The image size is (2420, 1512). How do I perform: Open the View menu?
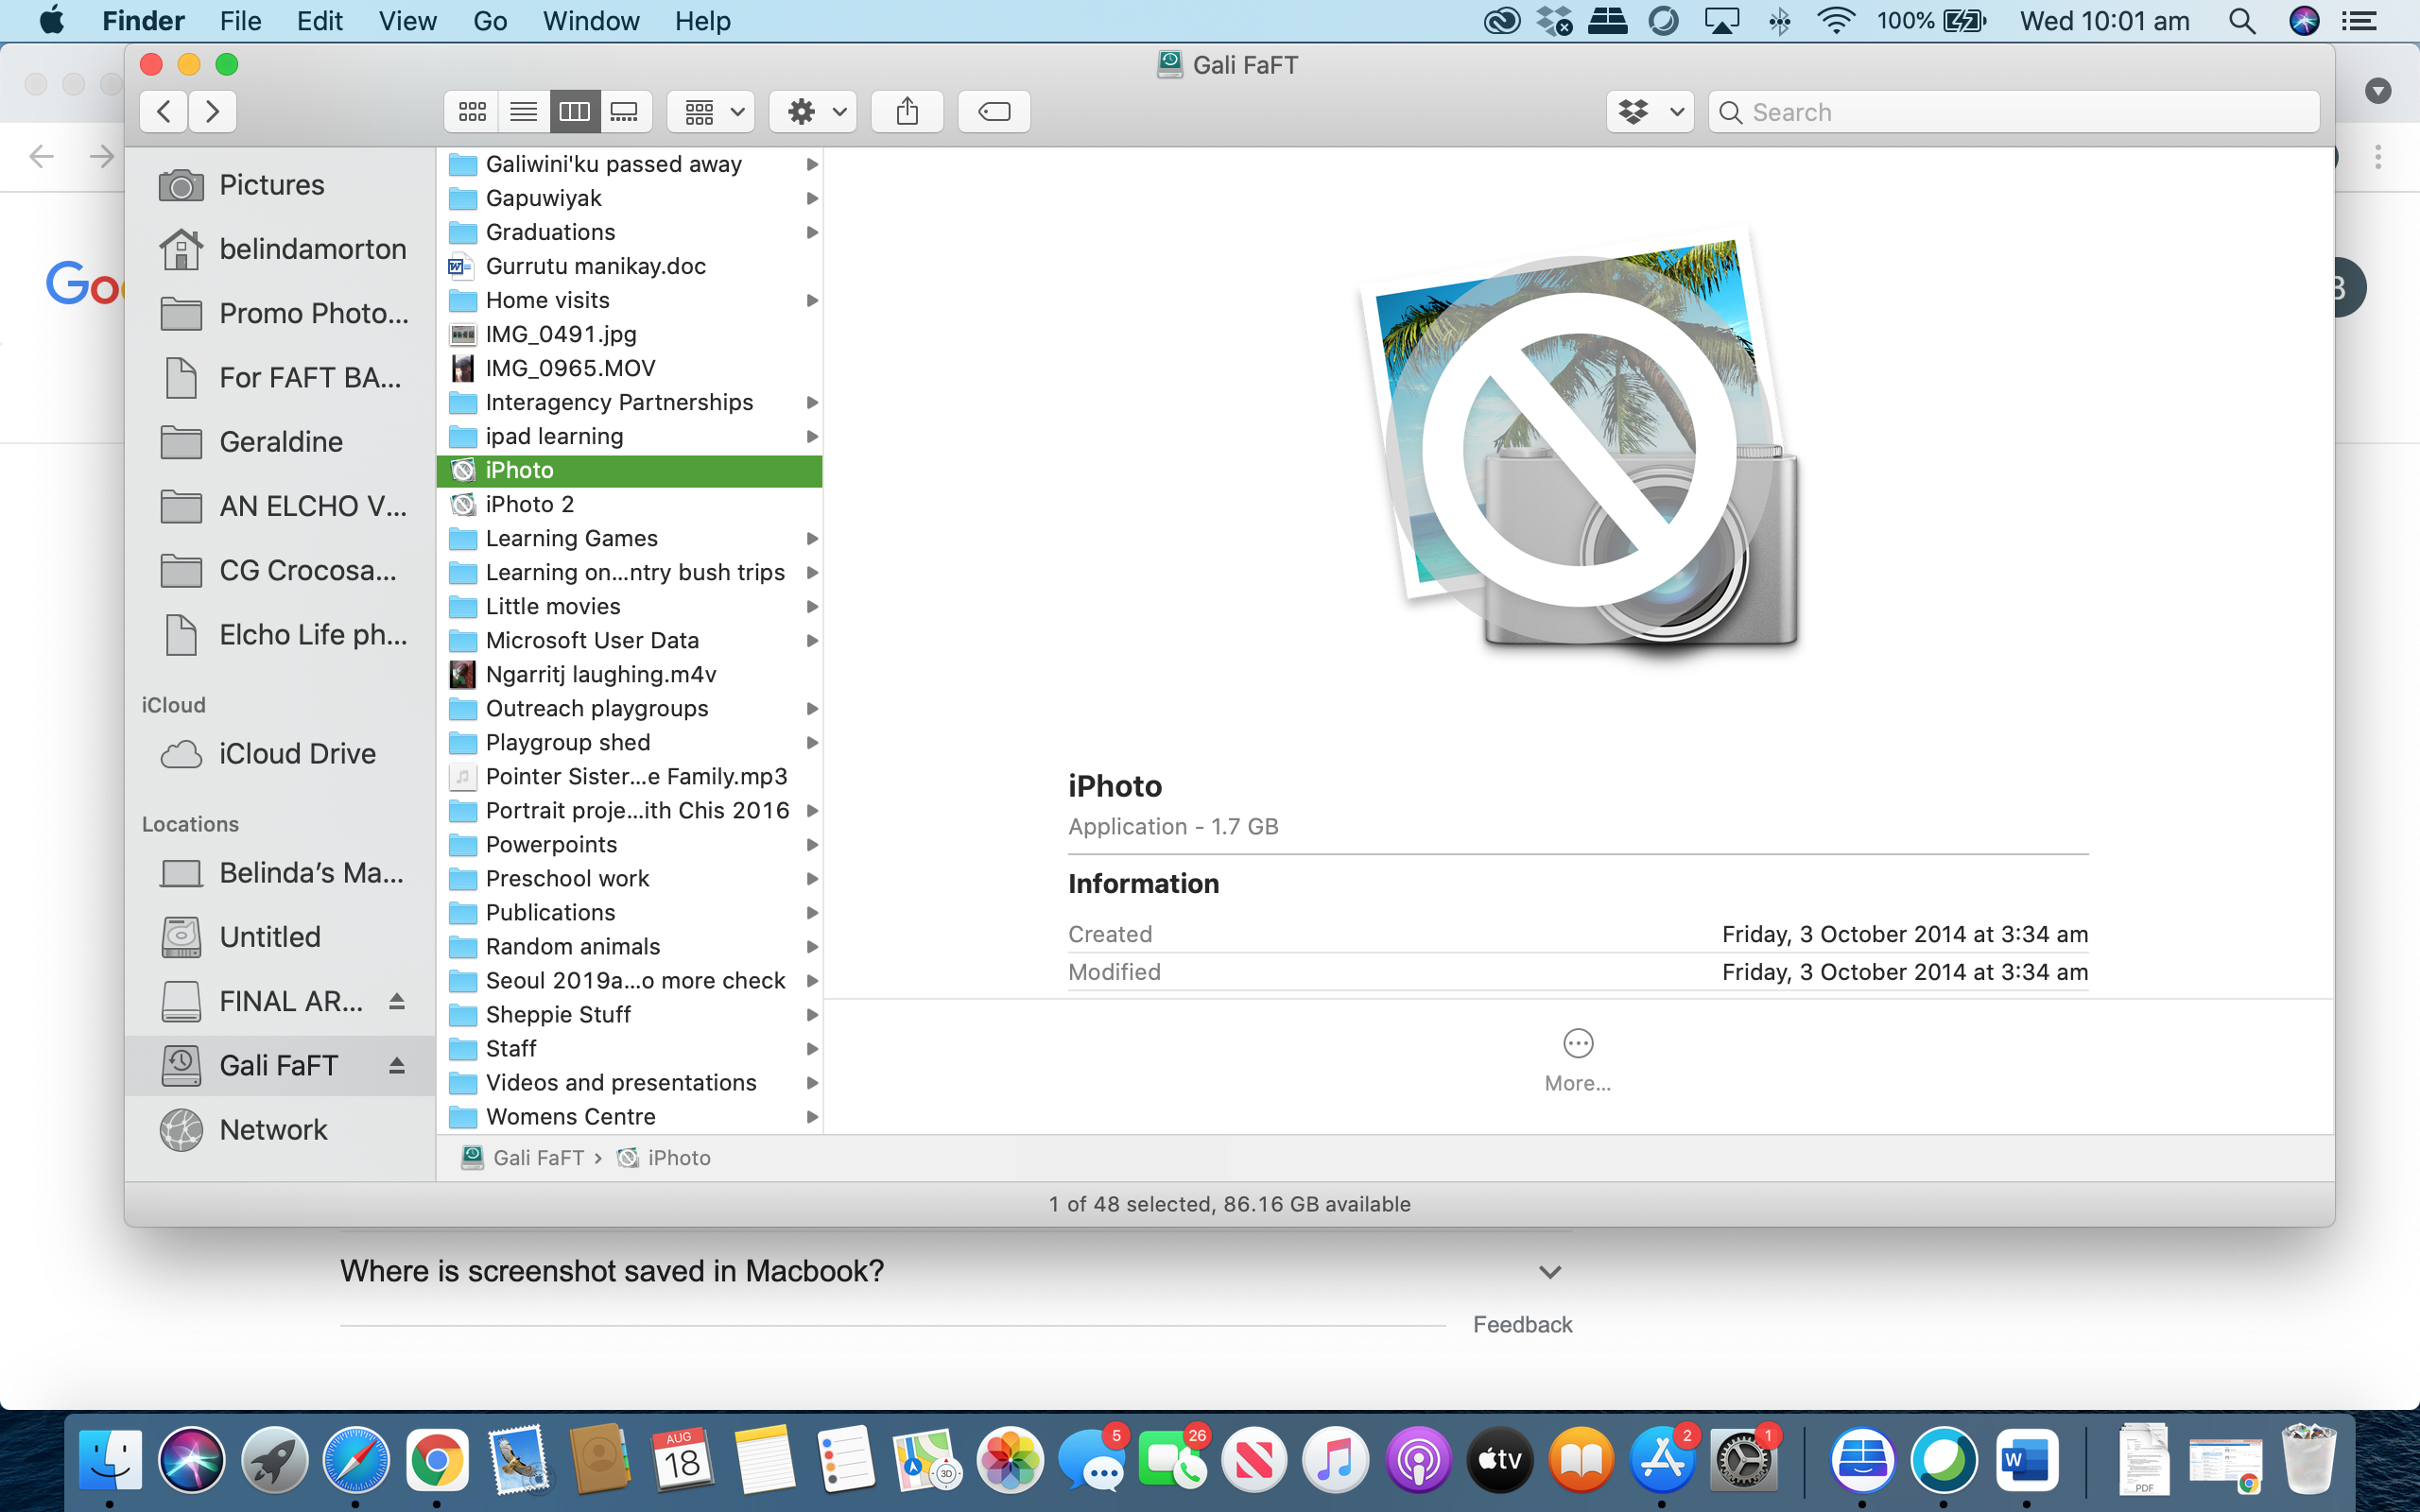tap(407, 21)
